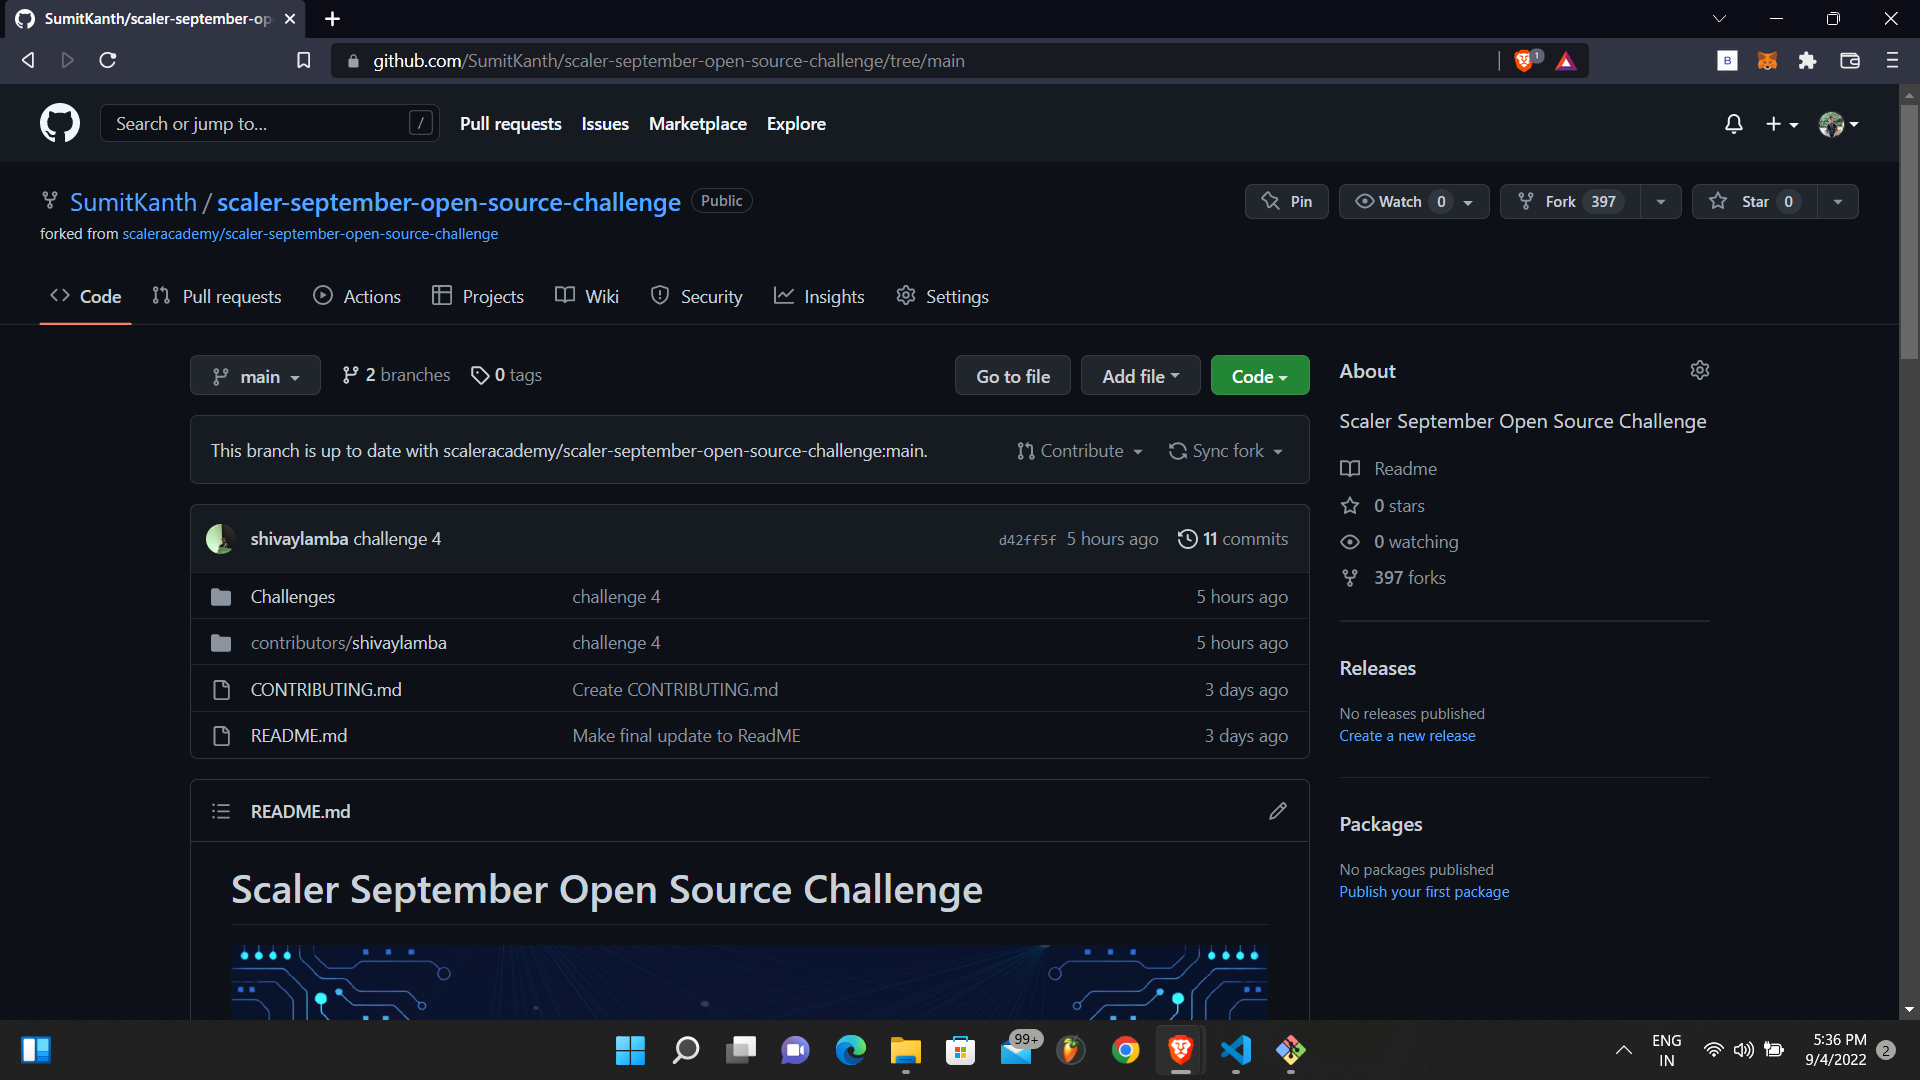The width and height of the screenshot is (1920, 1080).
Task: Click the pencil icon to edit README.md
Action: click(1277, 811)
